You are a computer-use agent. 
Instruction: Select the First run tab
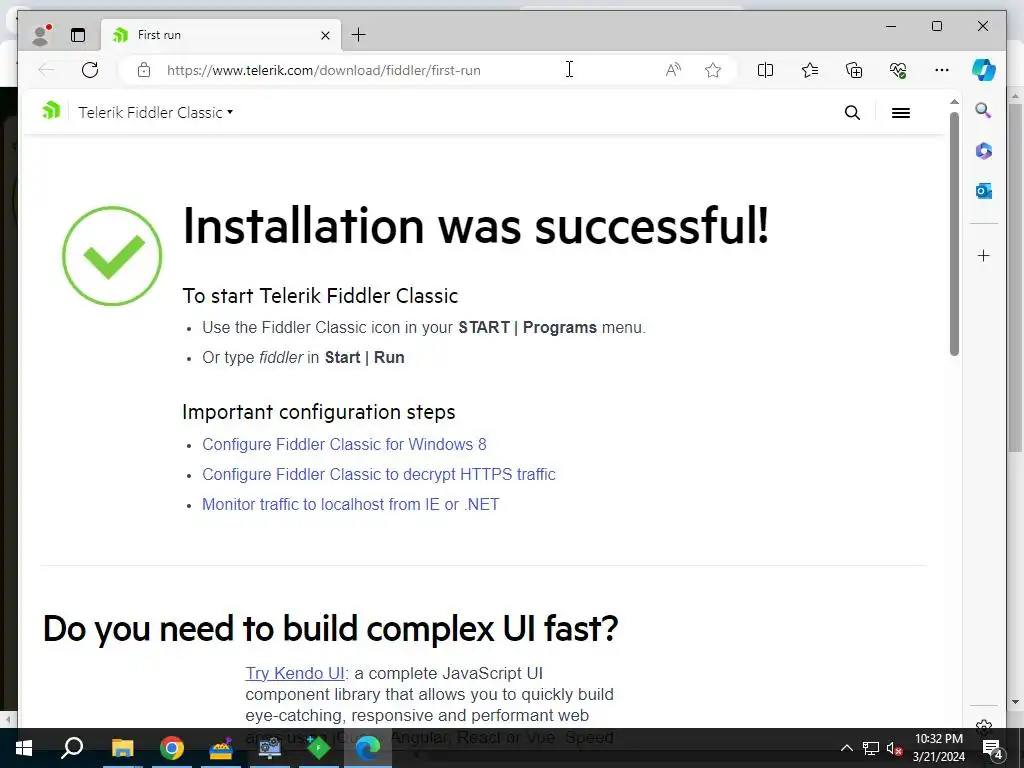[x=221, y=35]
